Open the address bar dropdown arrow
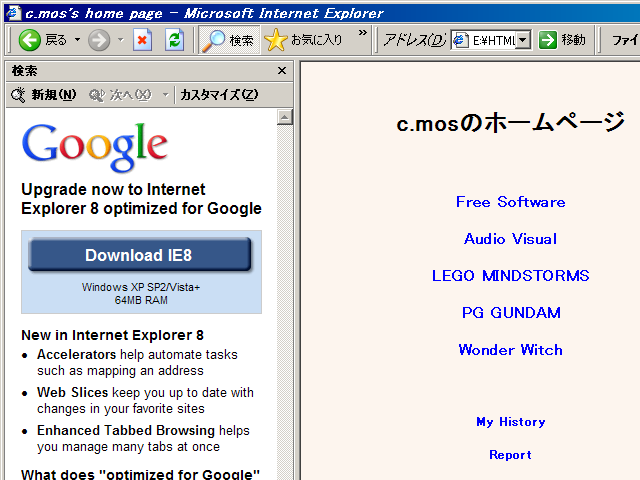640x480 pixels. coord(523,40)
